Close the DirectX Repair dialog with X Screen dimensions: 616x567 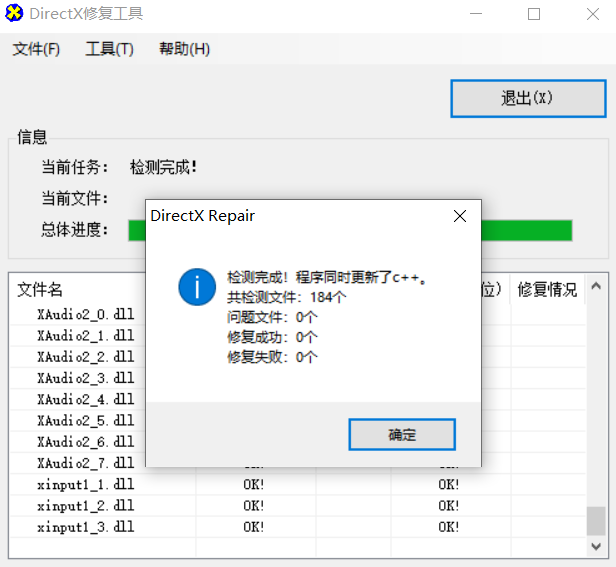click(459, 215)
